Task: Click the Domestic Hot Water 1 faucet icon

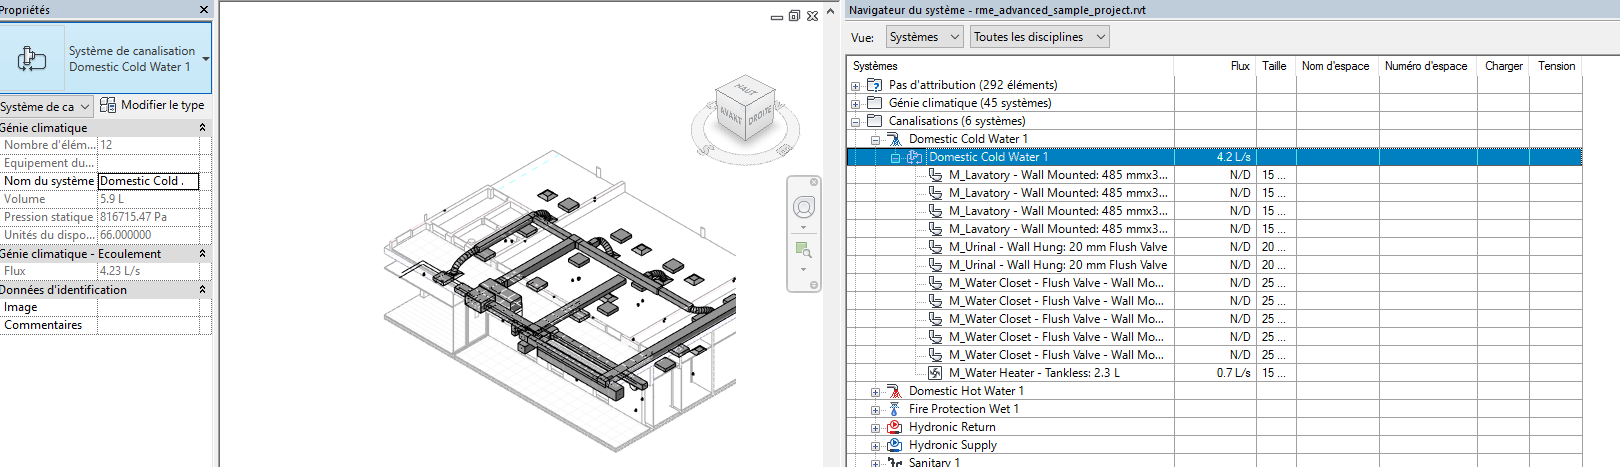Action: (x=894, y=391)
